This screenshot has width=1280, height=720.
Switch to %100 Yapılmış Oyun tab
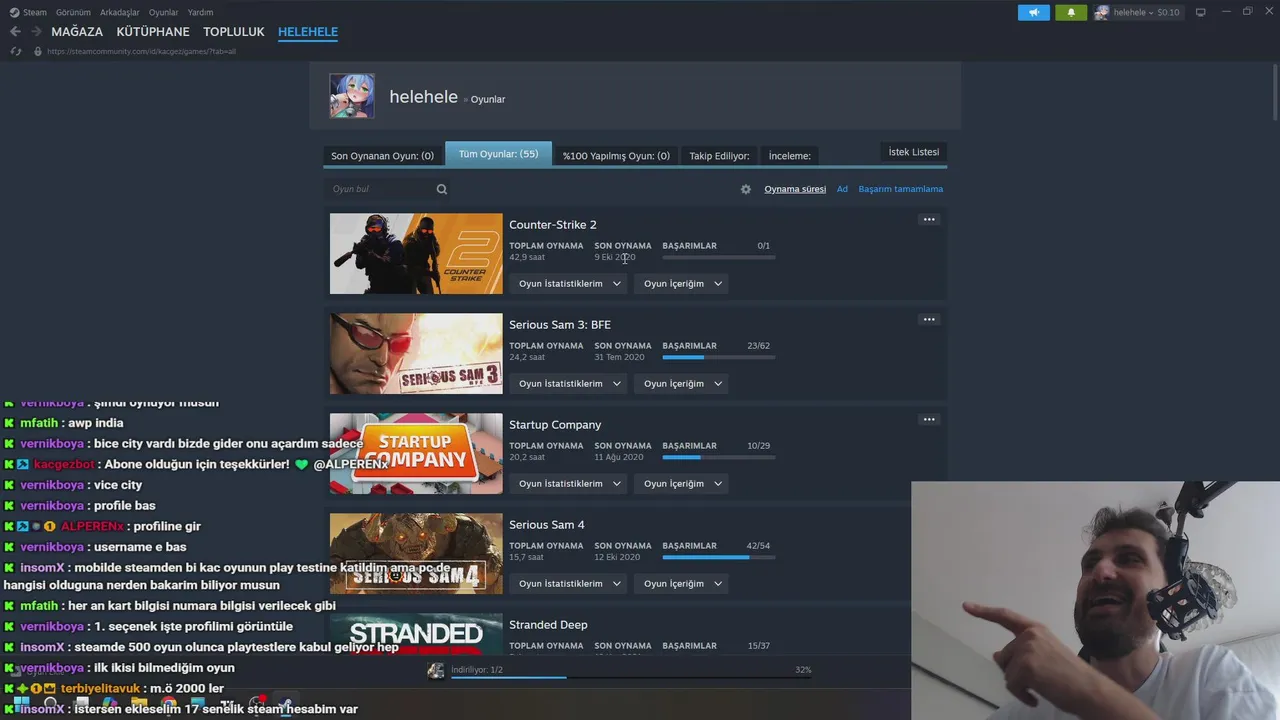616,156
